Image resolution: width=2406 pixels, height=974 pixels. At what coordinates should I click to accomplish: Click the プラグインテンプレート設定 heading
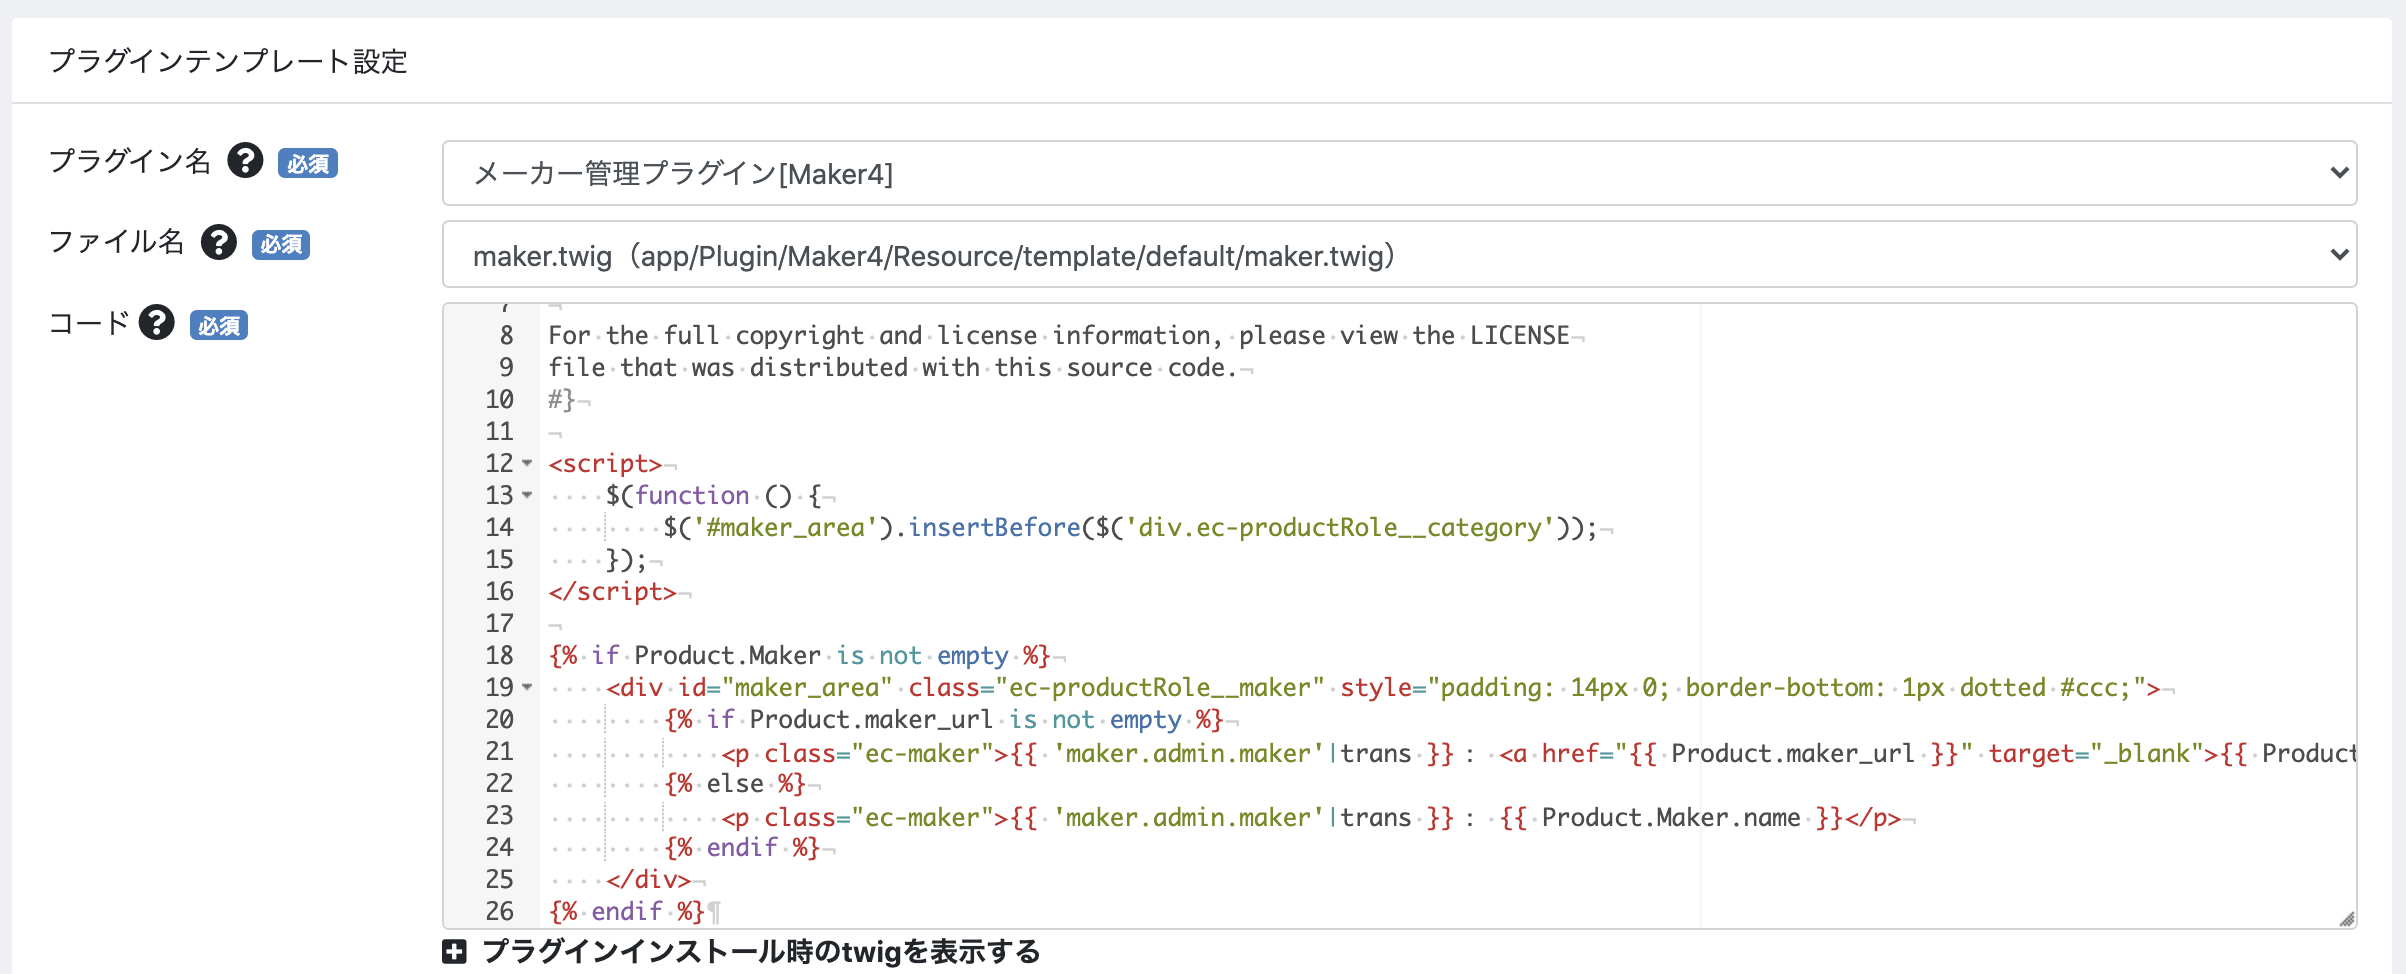(228, 61)
